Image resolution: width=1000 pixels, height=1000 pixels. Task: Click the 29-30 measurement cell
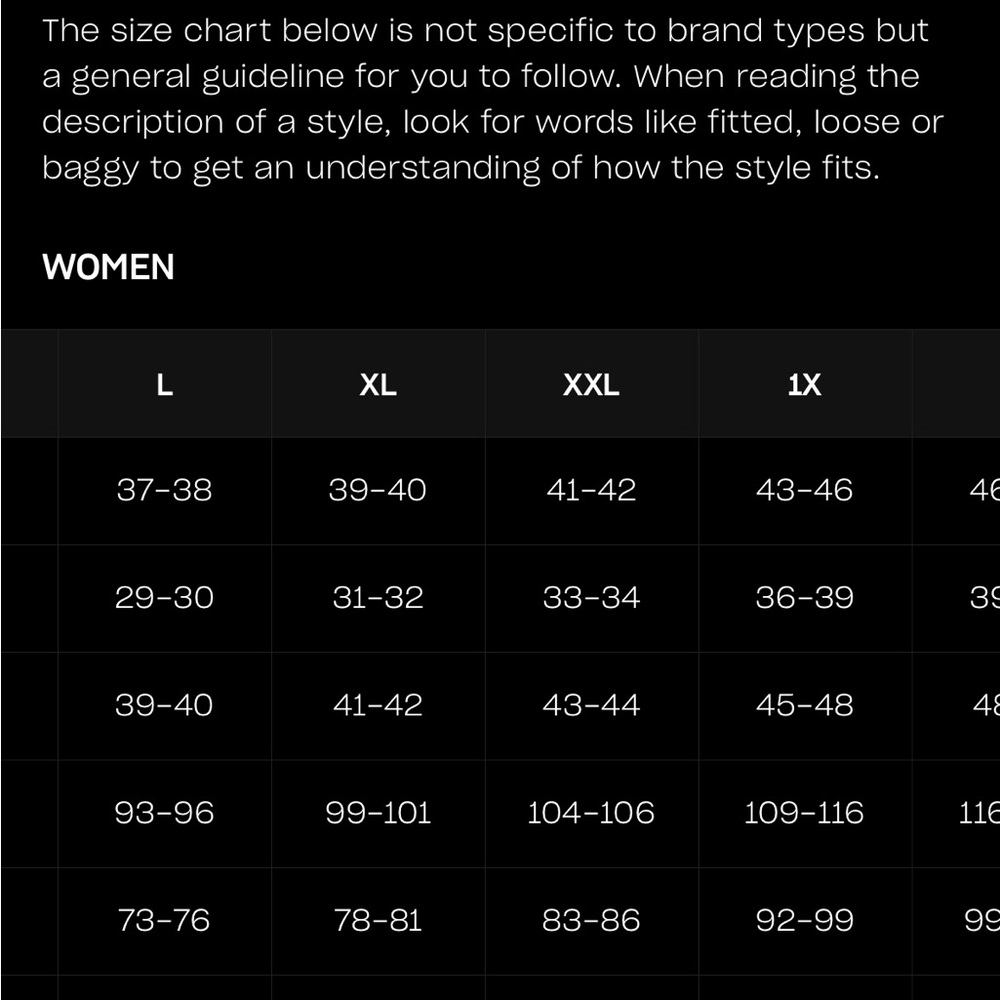point(165,598)
